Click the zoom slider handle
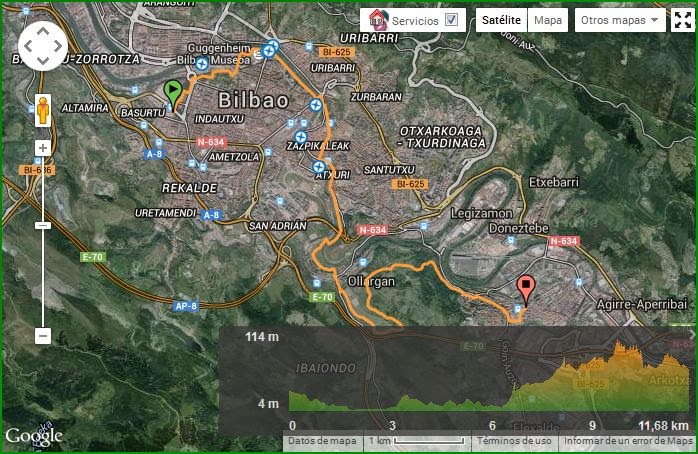Viewport: 698px width, 454px height. 43,226
